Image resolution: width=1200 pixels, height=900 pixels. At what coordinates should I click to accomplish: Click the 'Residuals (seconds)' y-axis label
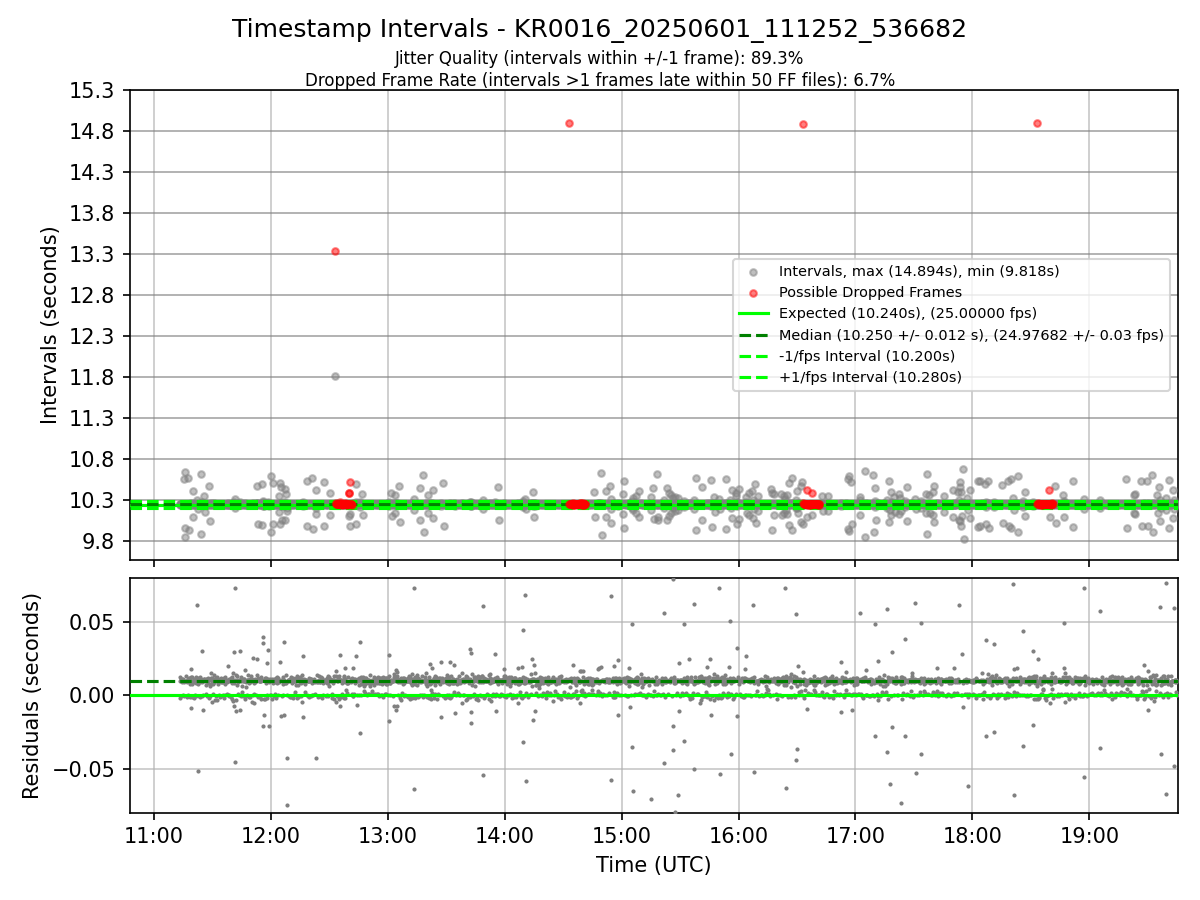point(31,696)
